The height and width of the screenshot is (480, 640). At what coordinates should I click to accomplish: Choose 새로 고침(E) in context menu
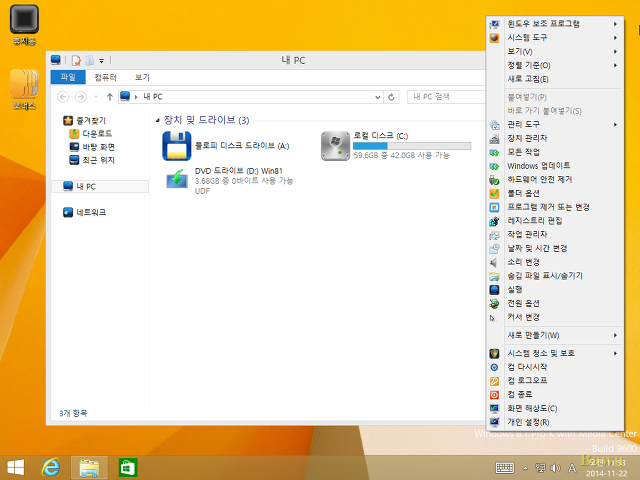pos(555,79)
